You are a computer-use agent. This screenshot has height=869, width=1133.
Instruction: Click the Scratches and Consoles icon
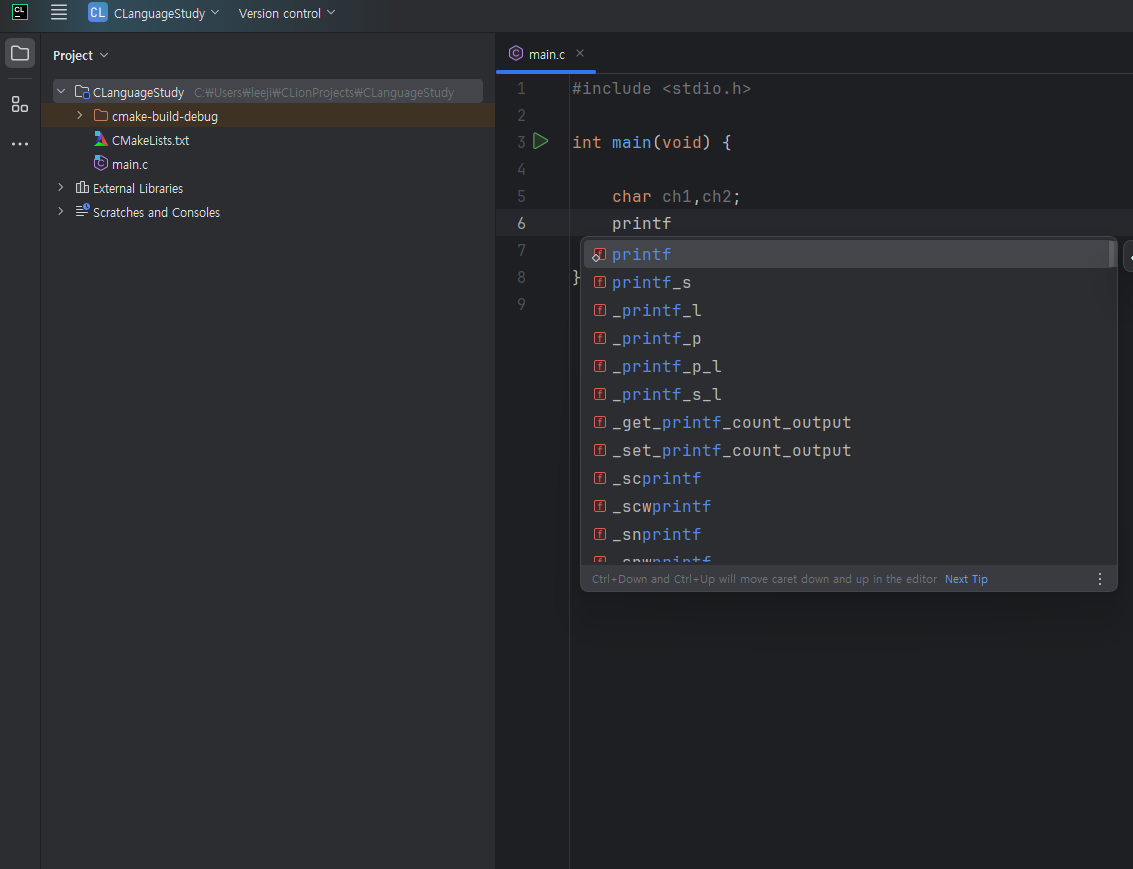coord(82,211)
